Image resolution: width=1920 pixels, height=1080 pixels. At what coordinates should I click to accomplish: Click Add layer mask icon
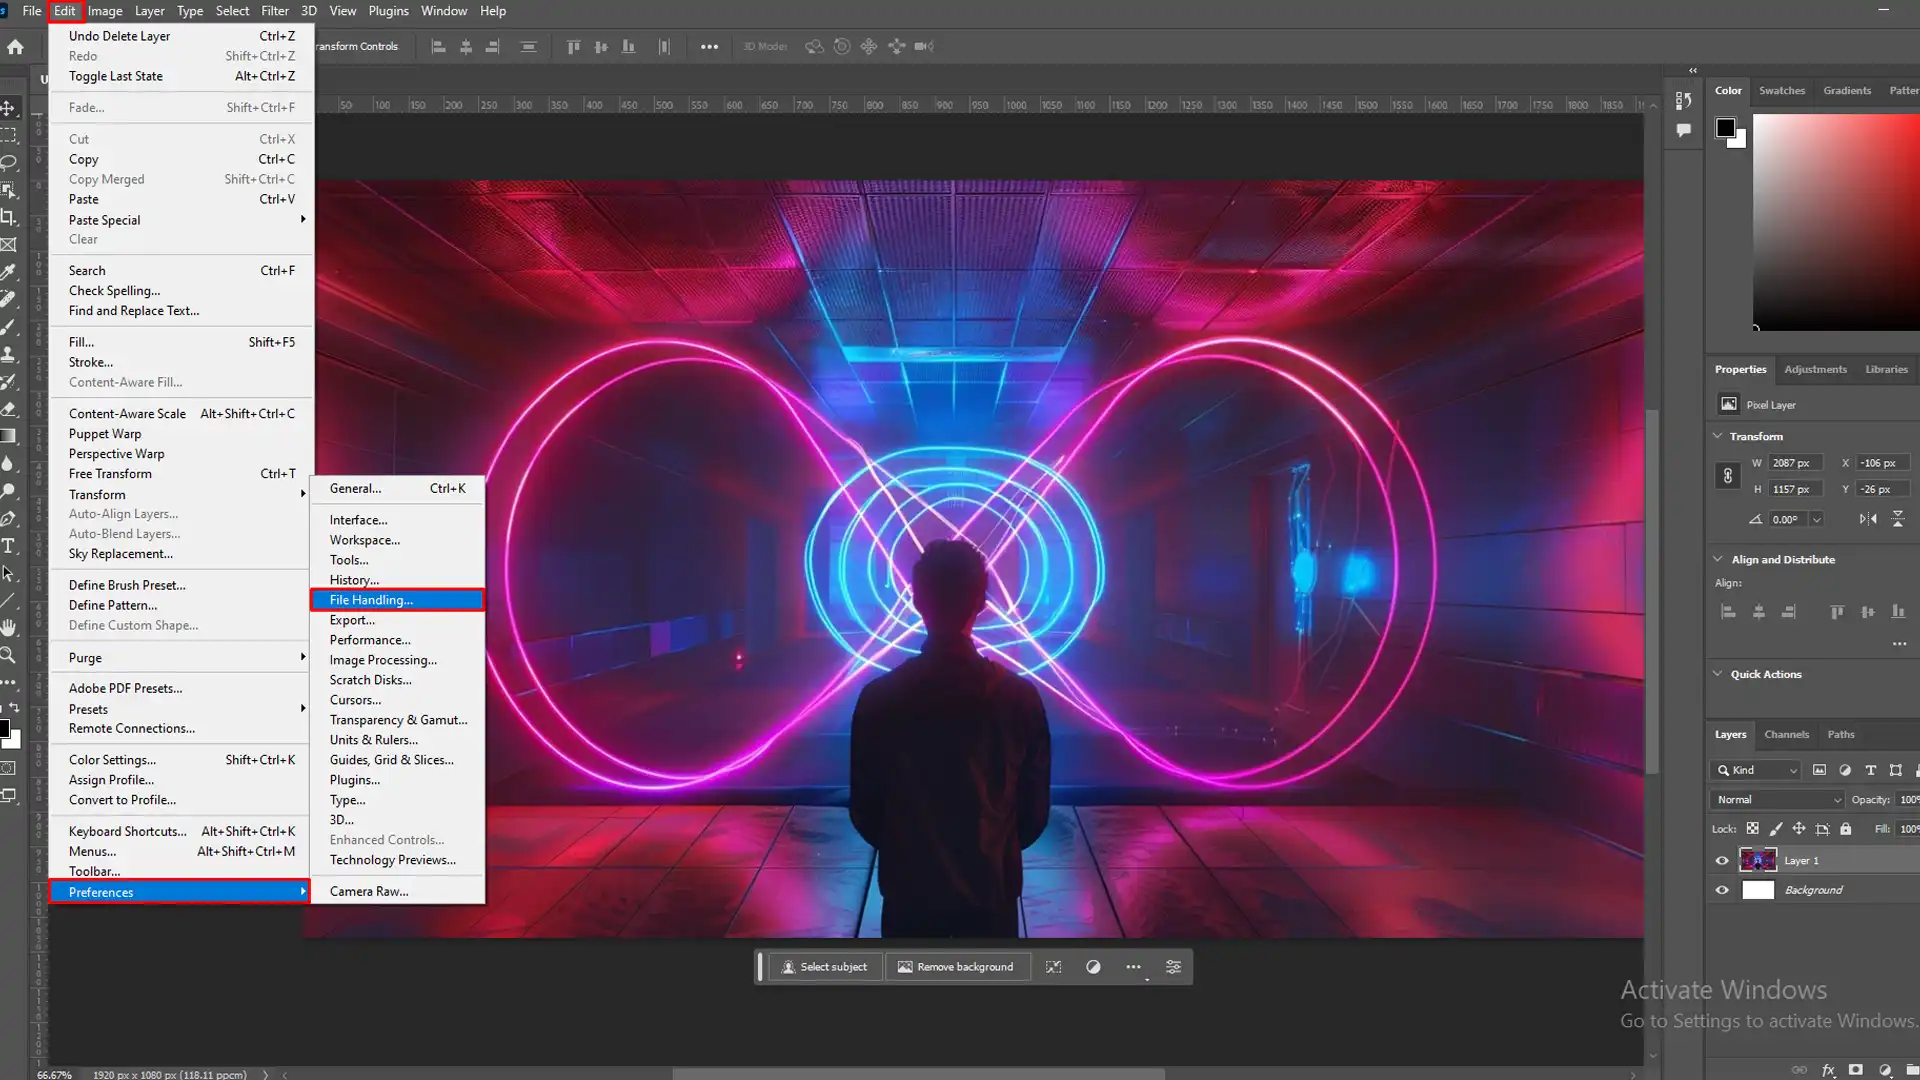[1856, 1070]
